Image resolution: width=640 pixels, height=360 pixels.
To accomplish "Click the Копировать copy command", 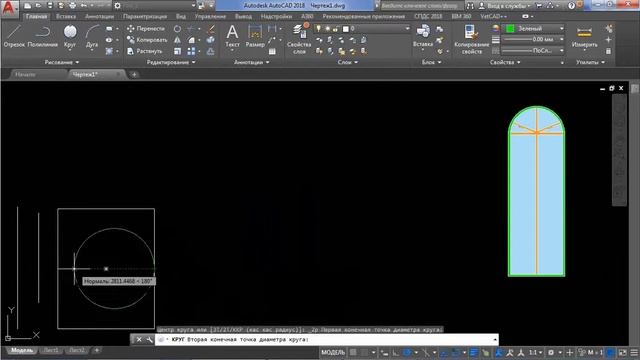I will pyautogui.click(x=147, y=40).
